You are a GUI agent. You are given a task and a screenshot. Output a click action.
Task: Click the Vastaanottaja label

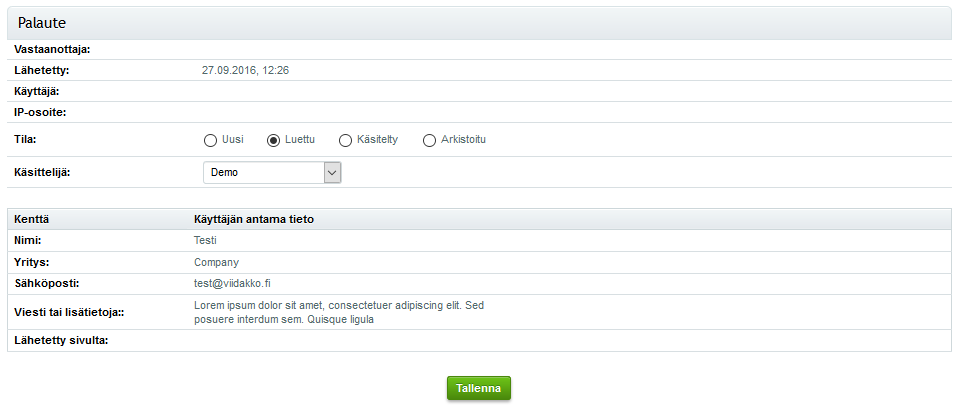(52, 49)
